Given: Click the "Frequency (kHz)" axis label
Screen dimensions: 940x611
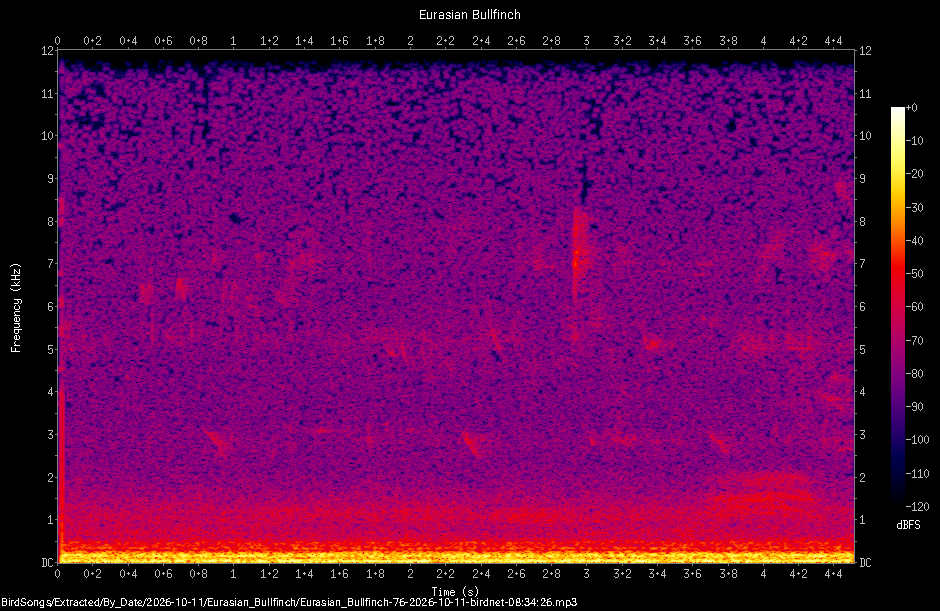Looking at the screenshot, I should tap(16, 308).
